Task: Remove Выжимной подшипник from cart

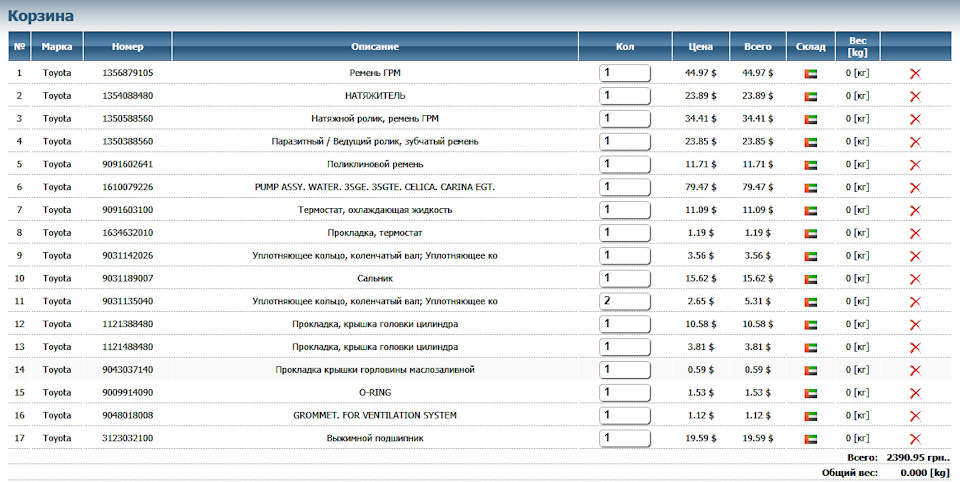Action: [915, 439]
